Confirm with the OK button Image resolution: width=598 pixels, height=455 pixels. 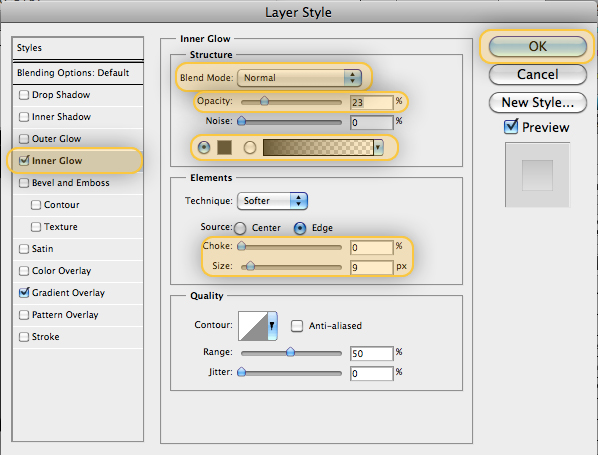(537, 47)
